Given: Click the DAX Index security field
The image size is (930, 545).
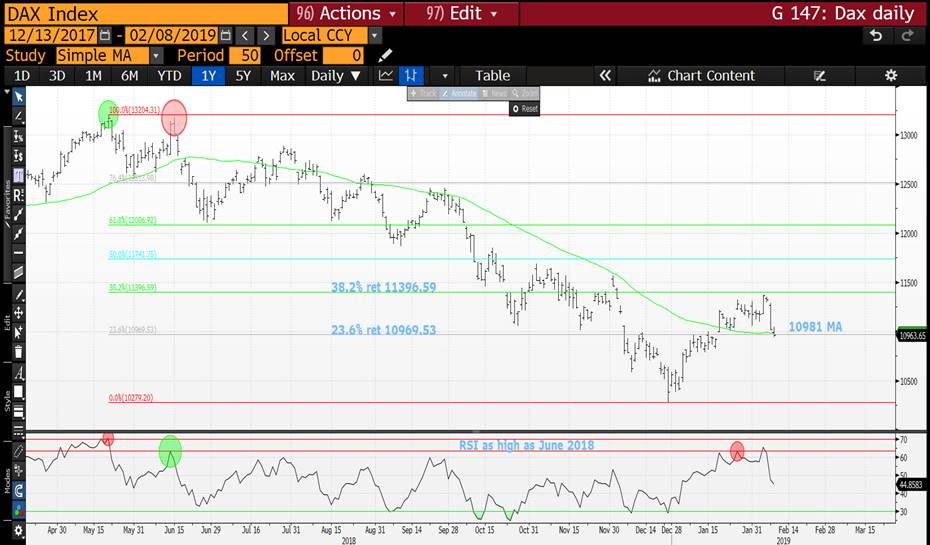Looking at the screenshot, I should coord(146,13).
